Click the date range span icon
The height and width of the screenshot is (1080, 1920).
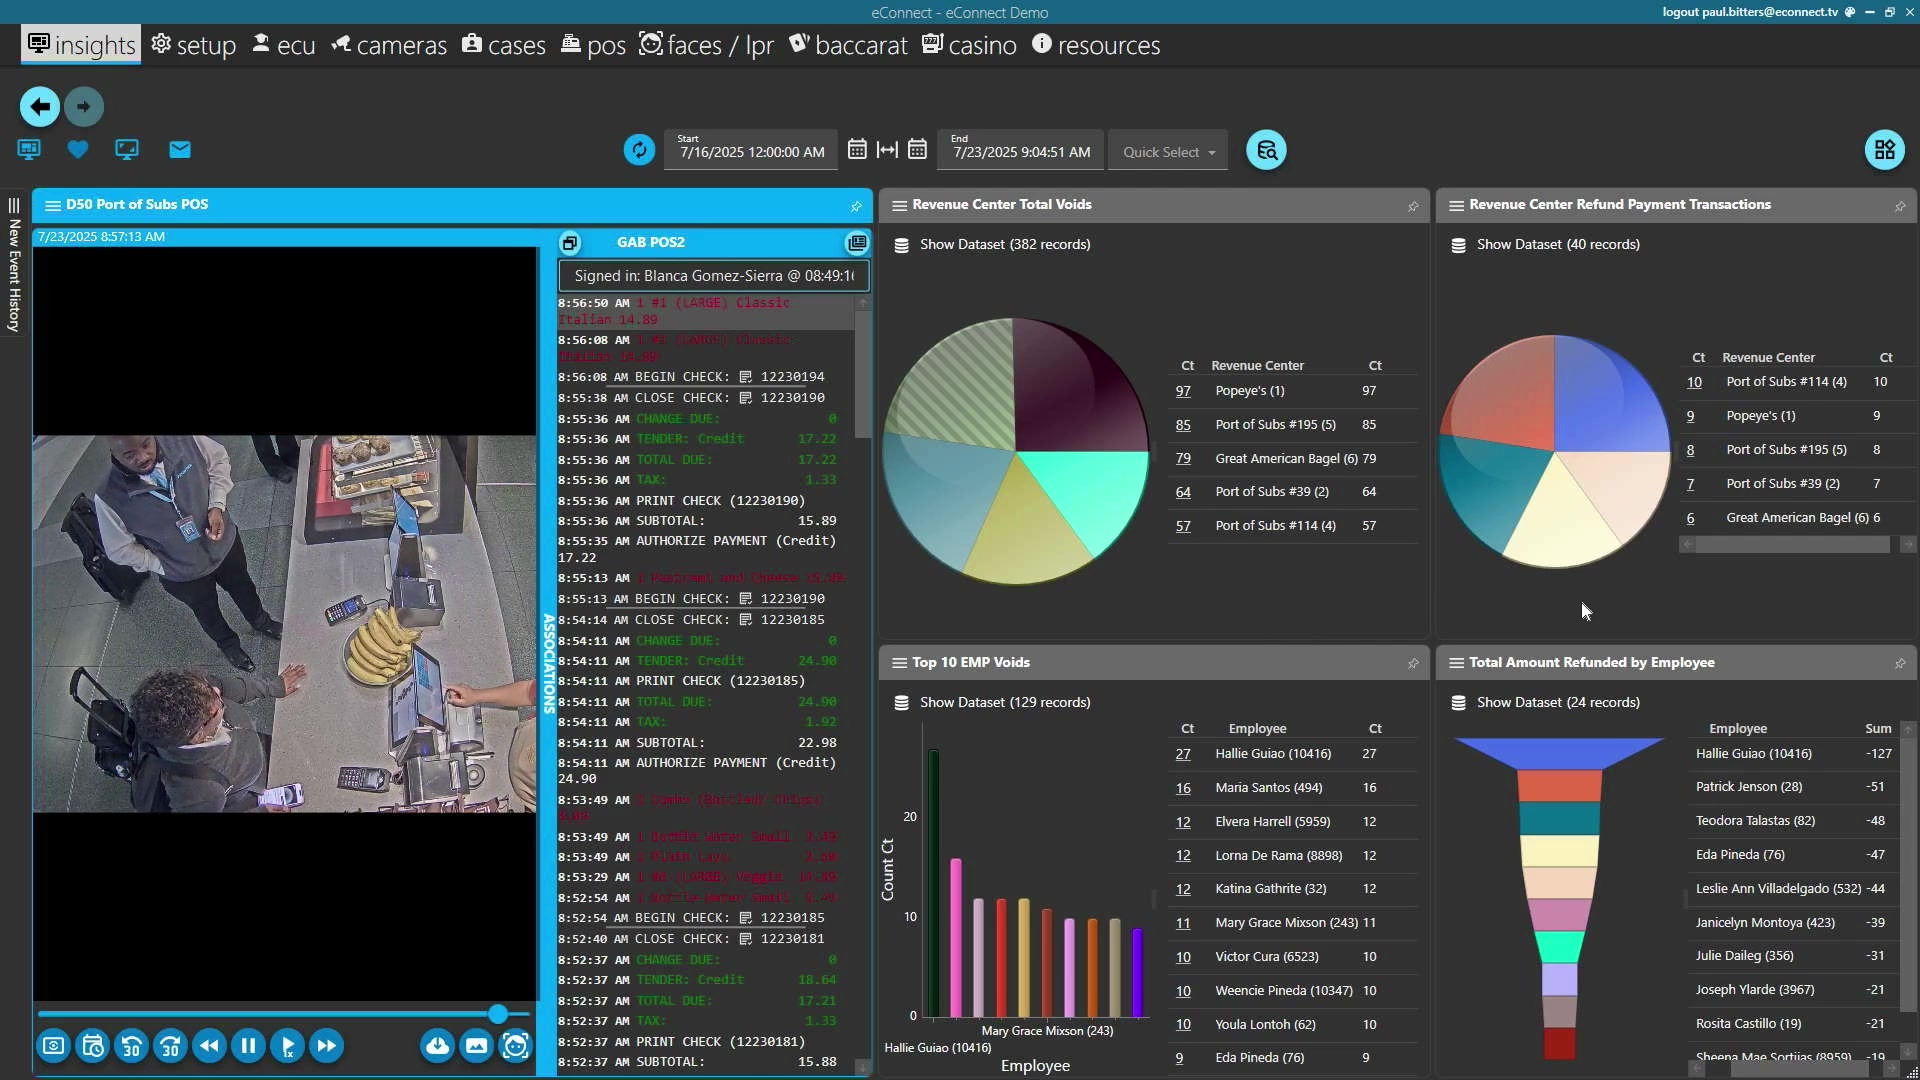coord(887,150)
